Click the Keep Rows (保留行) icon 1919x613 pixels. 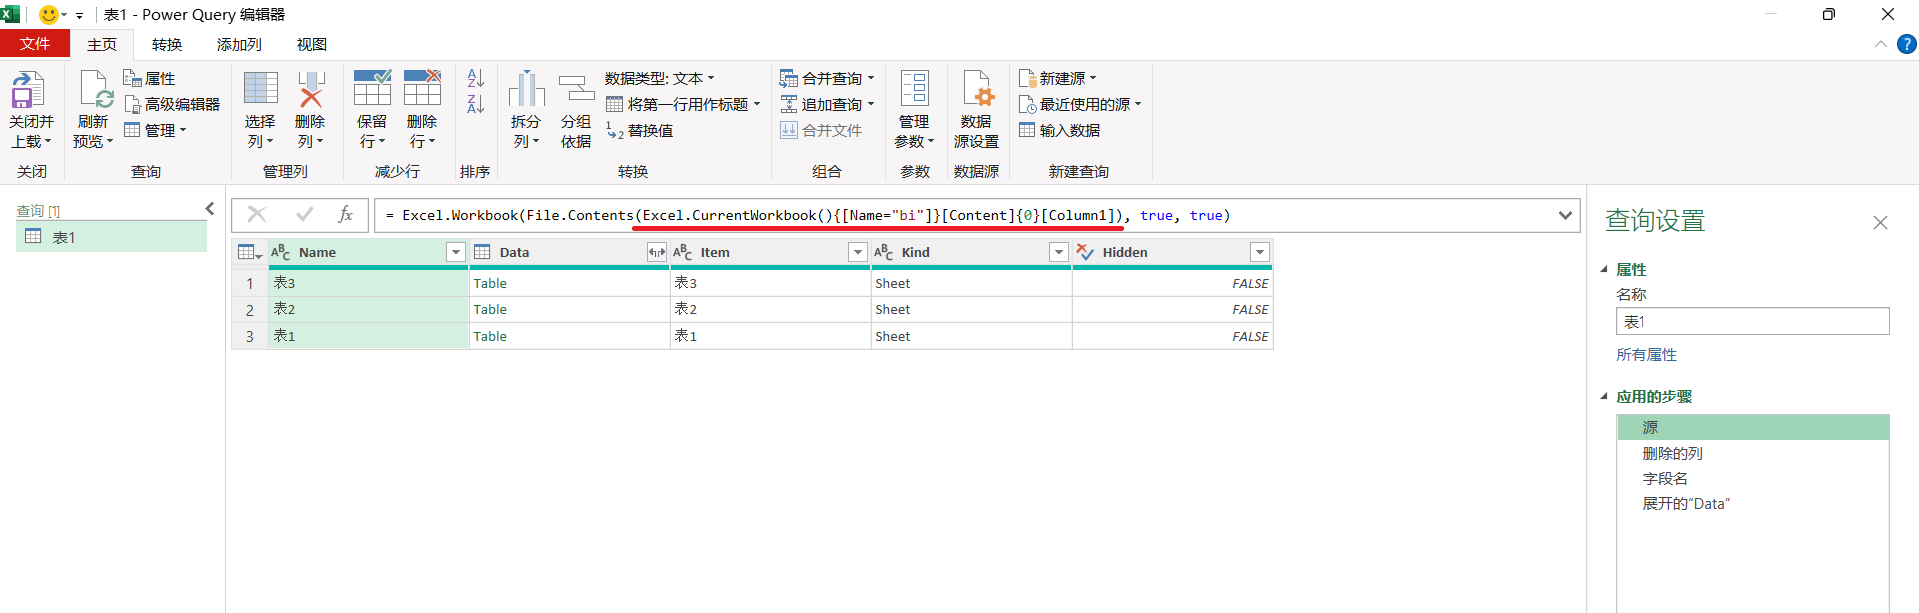[372, 88]
